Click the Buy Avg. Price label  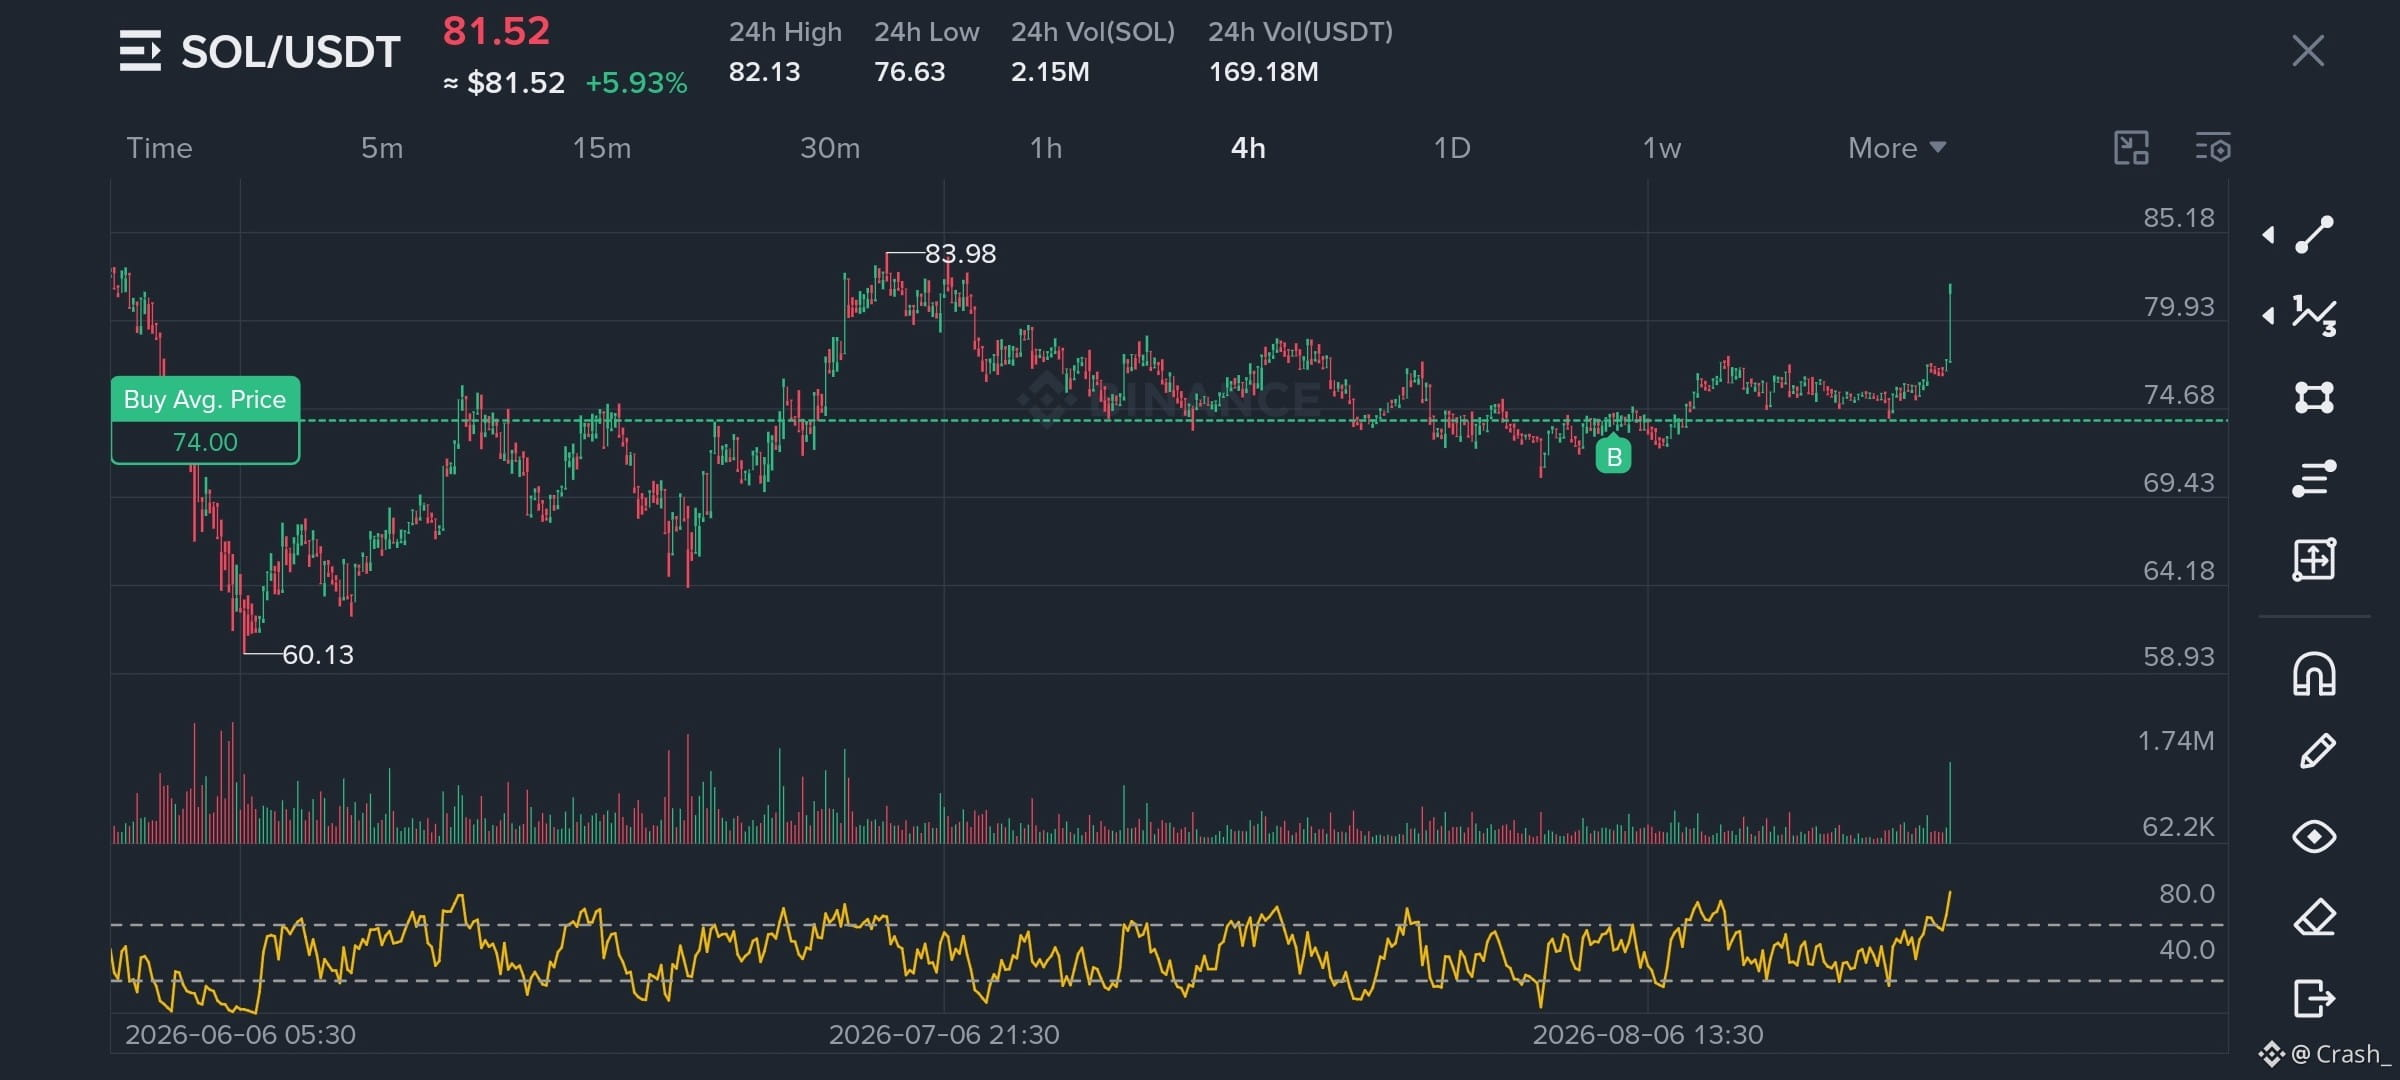pyautogui.click(x=205, y=399)
